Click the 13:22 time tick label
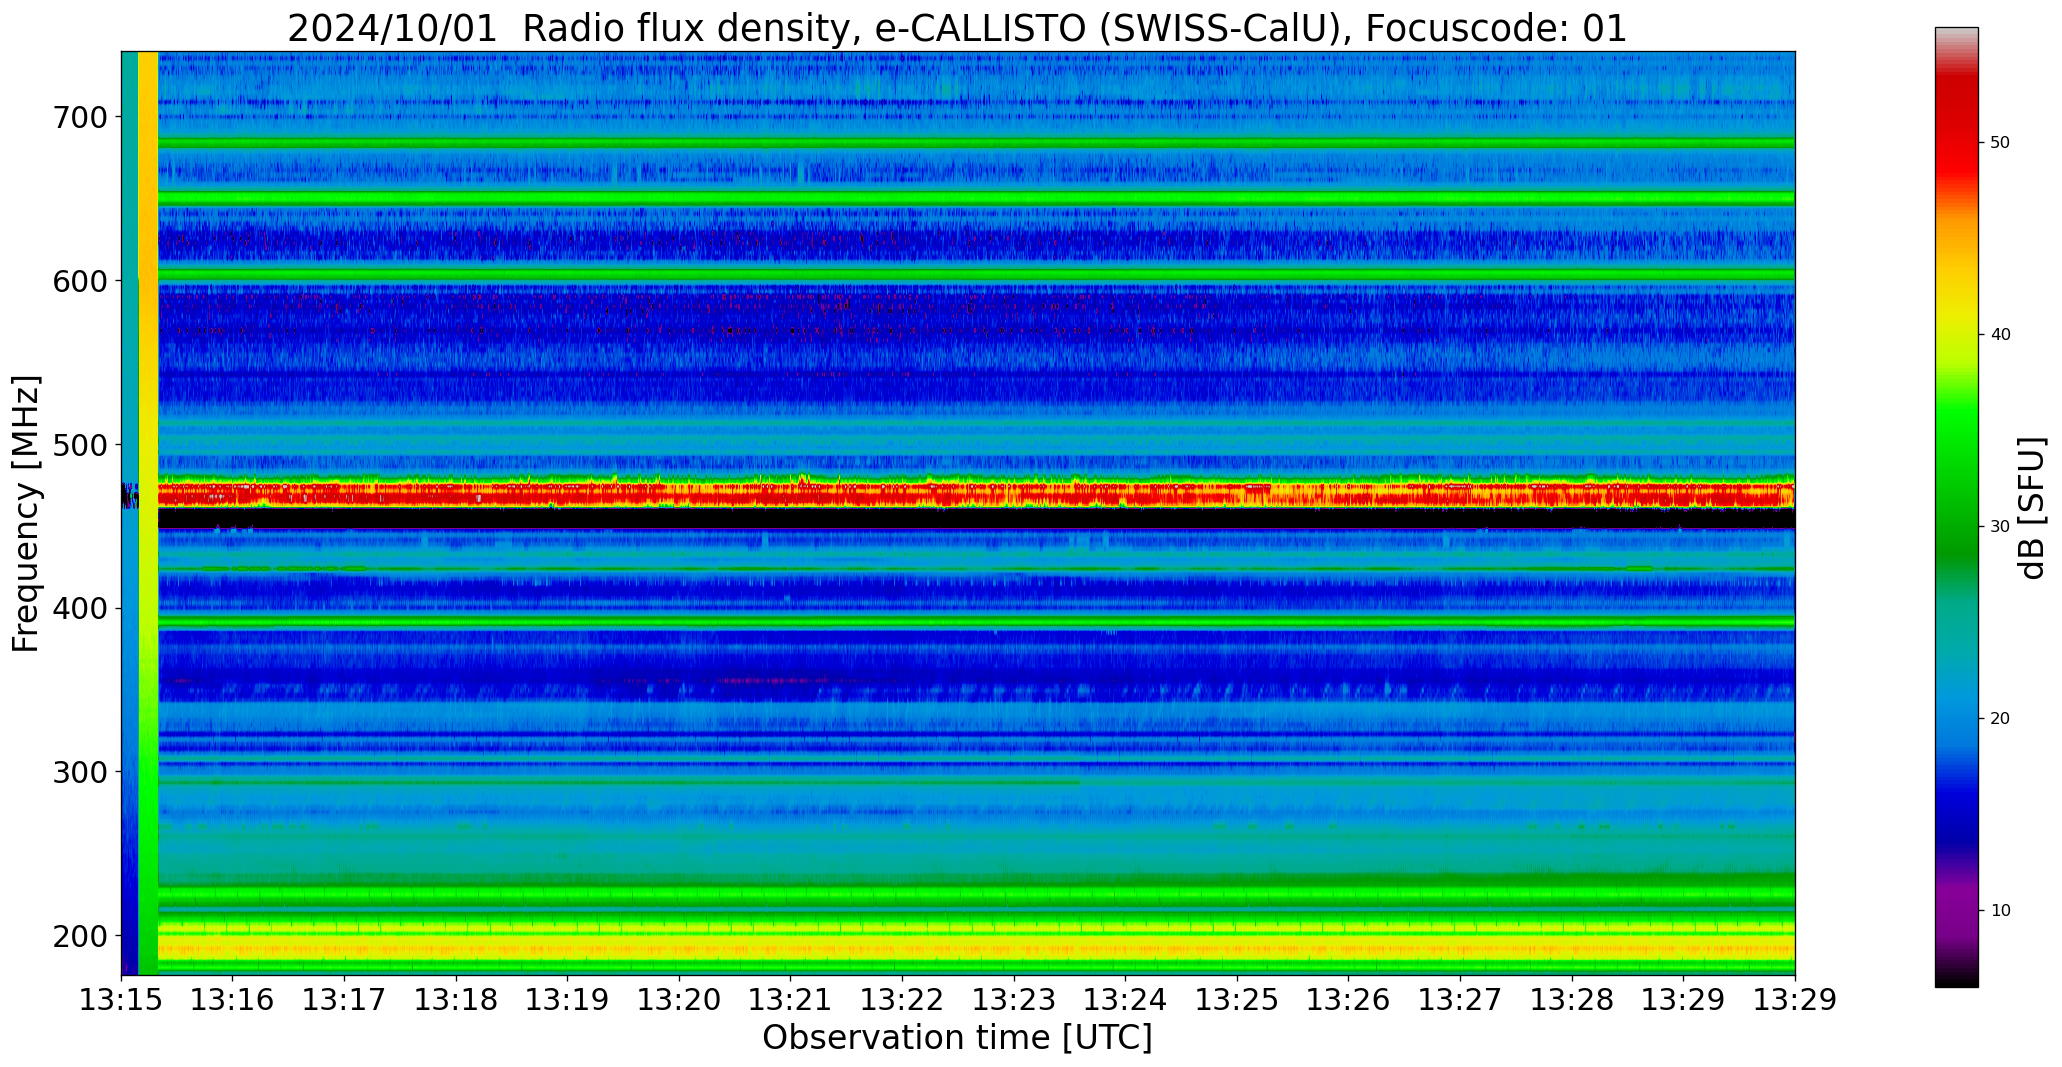 903,1000
